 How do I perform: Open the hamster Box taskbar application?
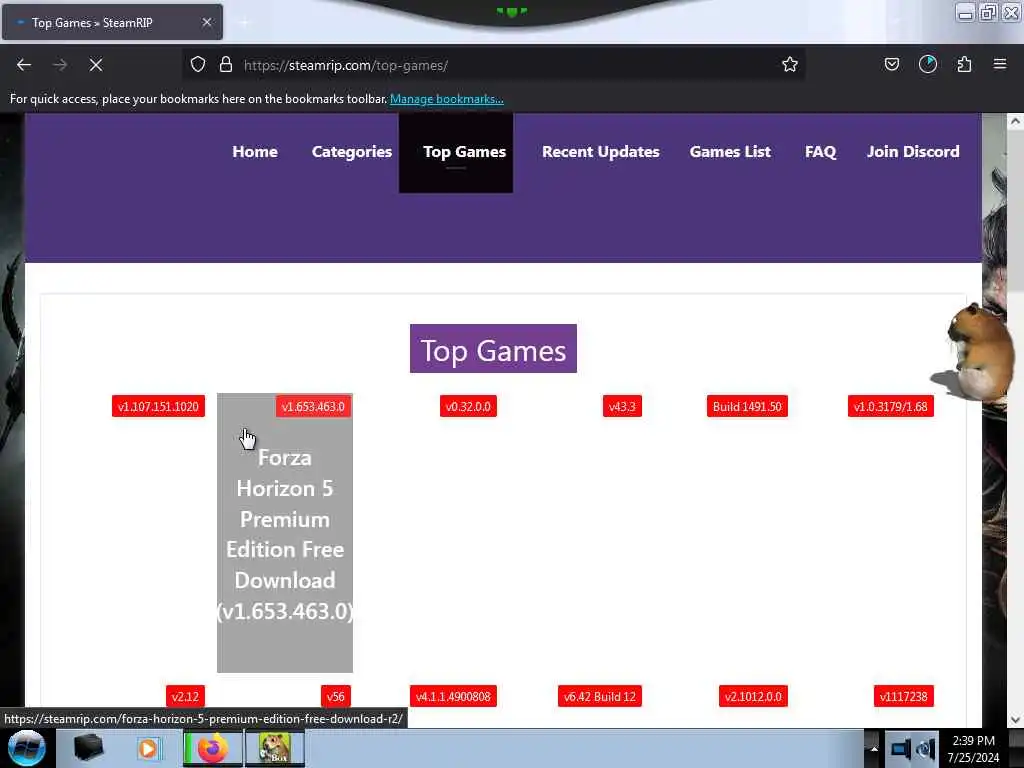coord(275,748)
